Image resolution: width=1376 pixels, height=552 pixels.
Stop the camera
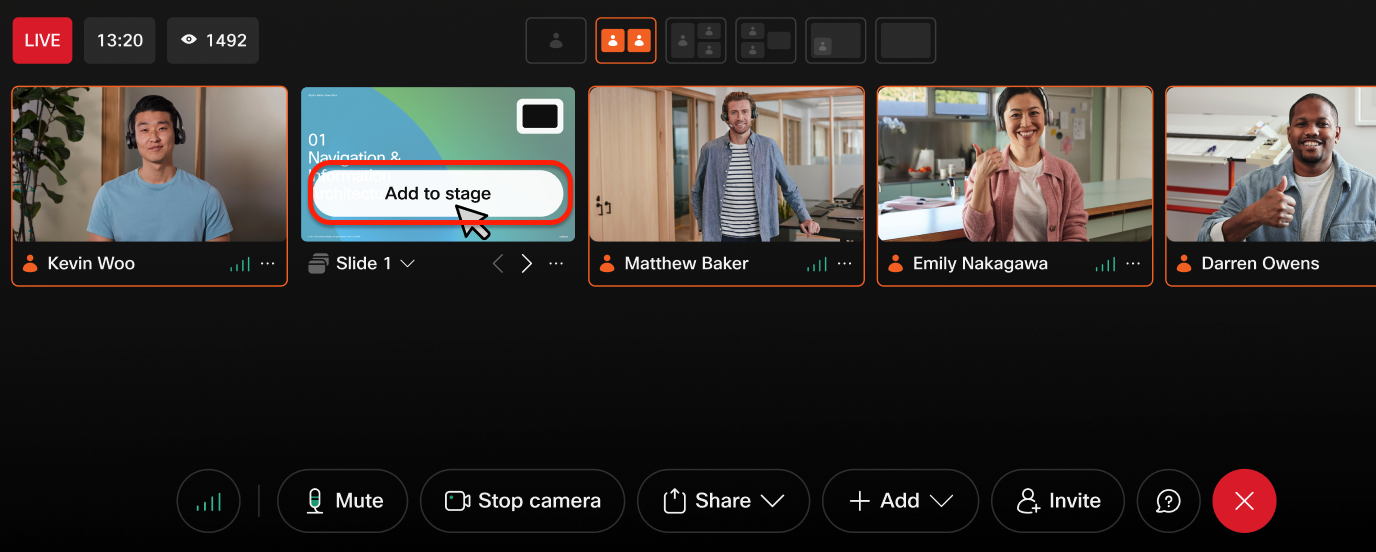[x=522, y=501]
